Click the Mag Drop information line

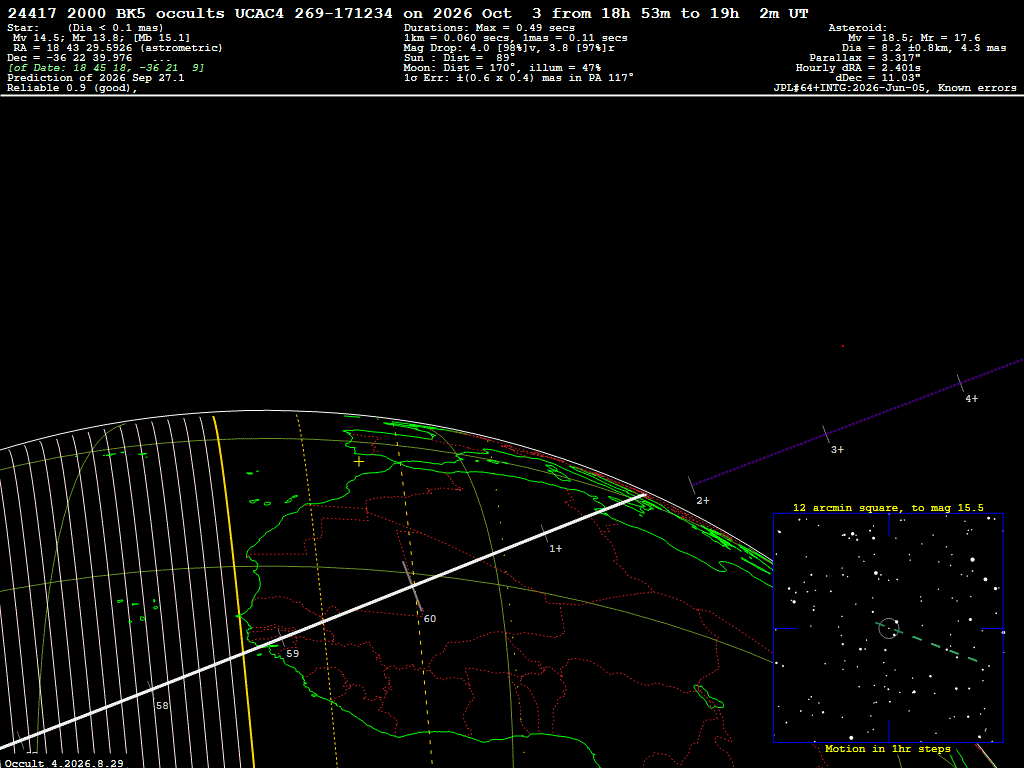(509, 48)
